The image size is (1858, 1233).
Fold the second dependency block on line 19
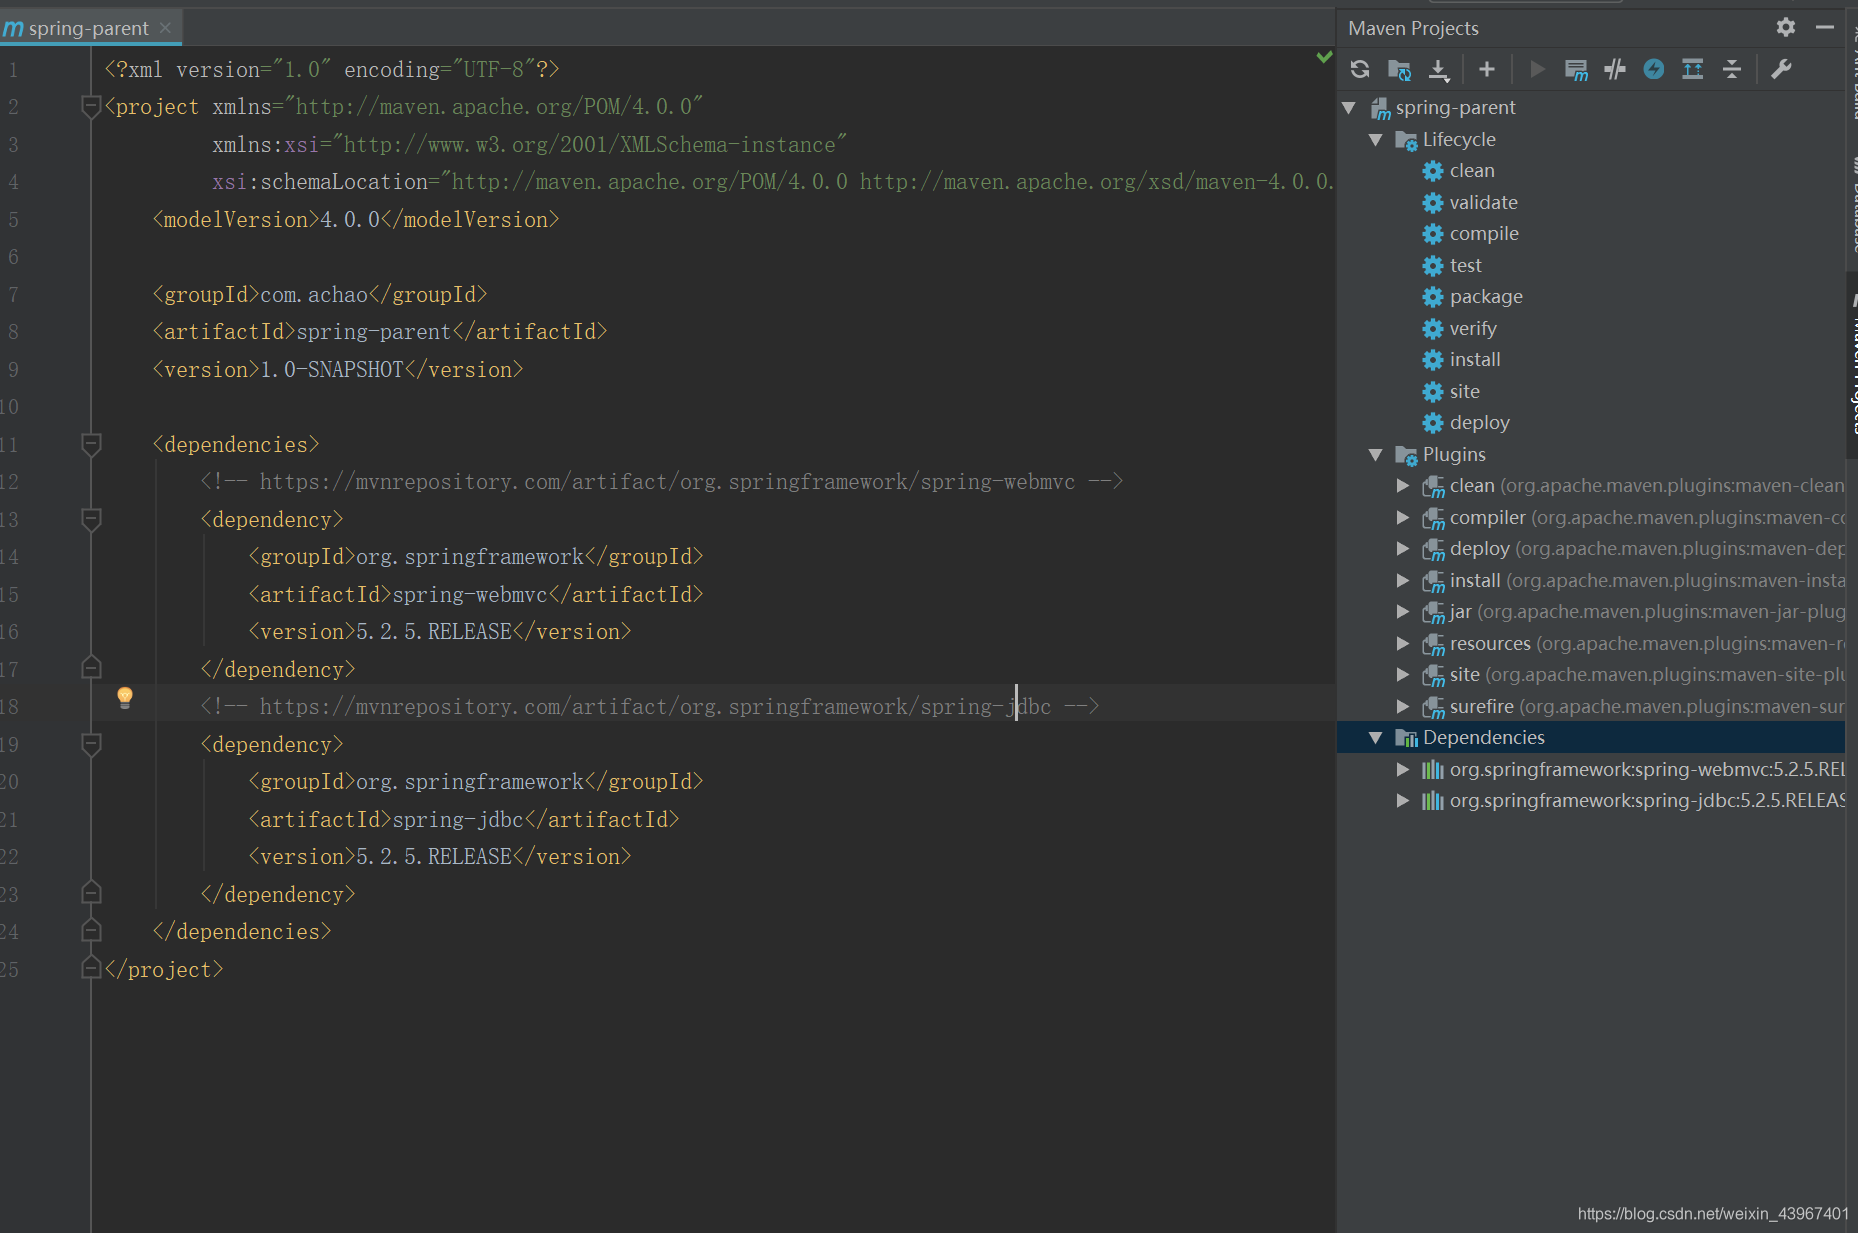[x=91, y=744]
